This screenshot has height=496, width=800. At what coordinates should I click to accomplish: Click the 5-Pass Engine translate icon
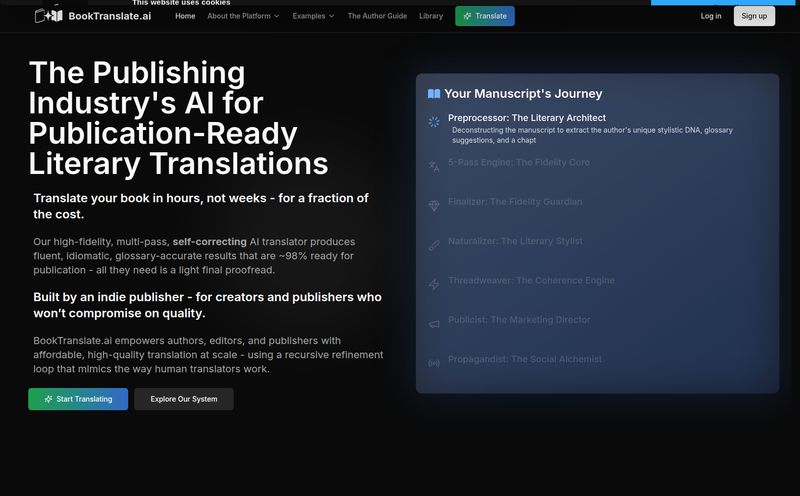[x=434, y=166]
